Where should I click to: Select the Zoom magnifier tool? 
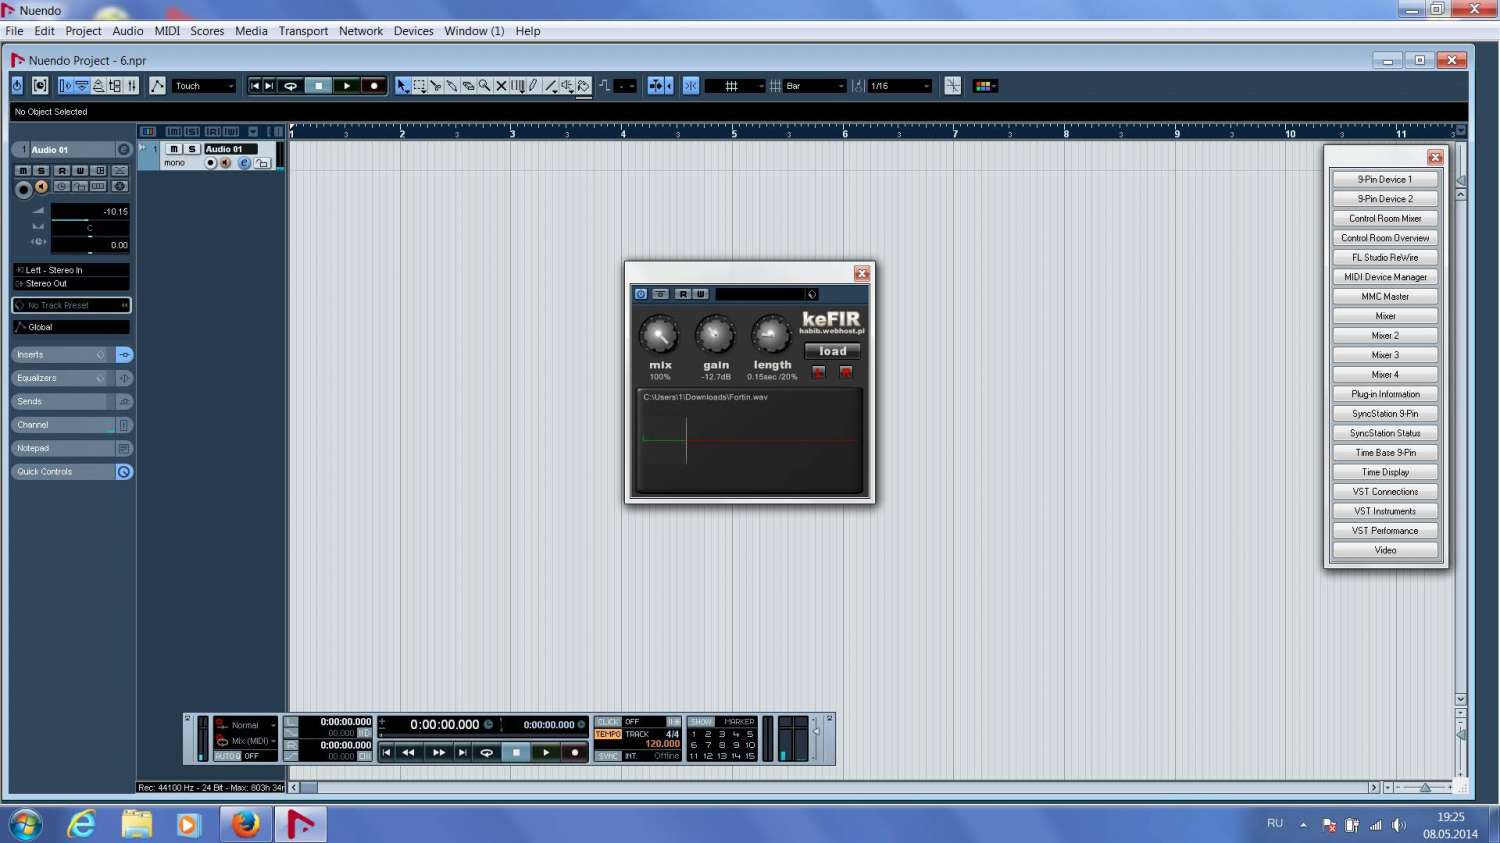[x=484, y=86]
